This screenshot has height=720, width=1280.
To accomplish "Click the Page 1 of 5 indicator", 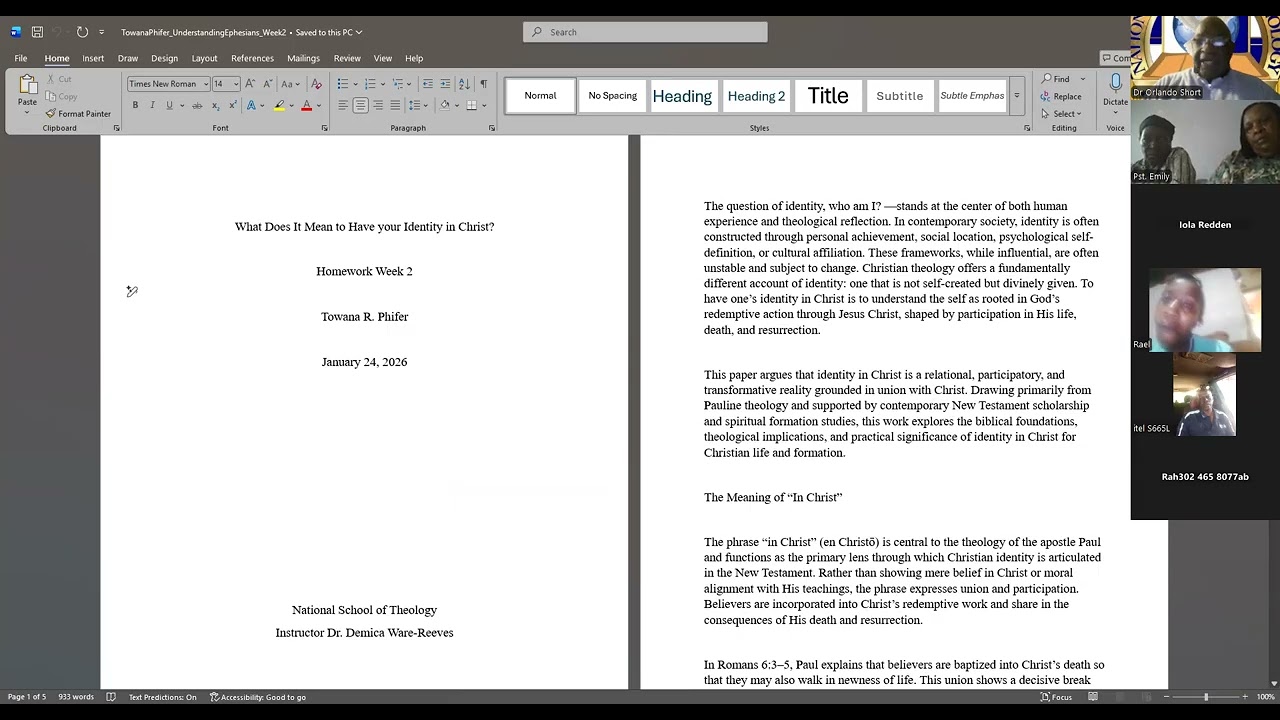I will [27, 697].
